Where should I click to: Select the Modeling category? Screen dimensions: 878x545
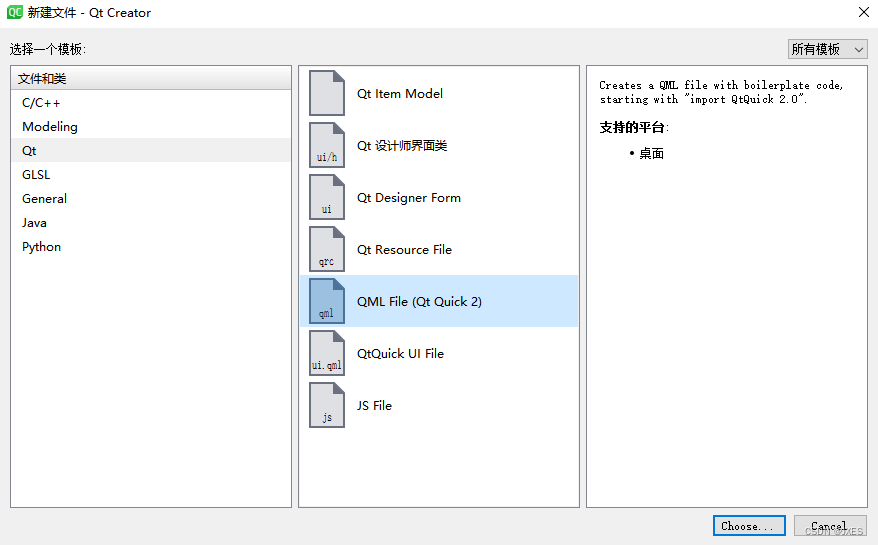tap(151, 127)
